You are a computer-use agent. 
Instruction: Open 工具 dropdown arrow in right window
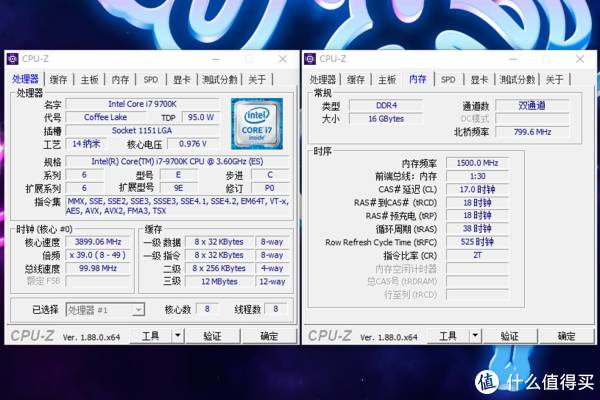[475, 336]
